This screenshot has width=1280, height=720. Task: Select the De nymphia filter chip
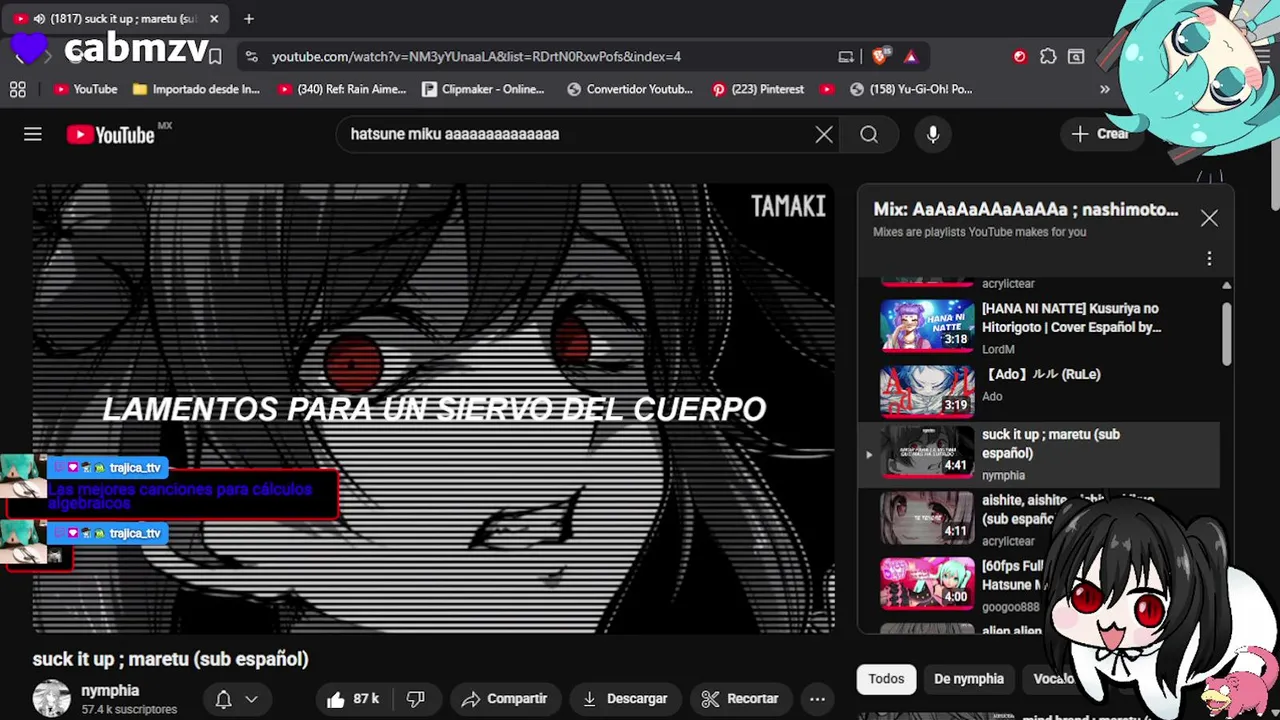[969, 679]
